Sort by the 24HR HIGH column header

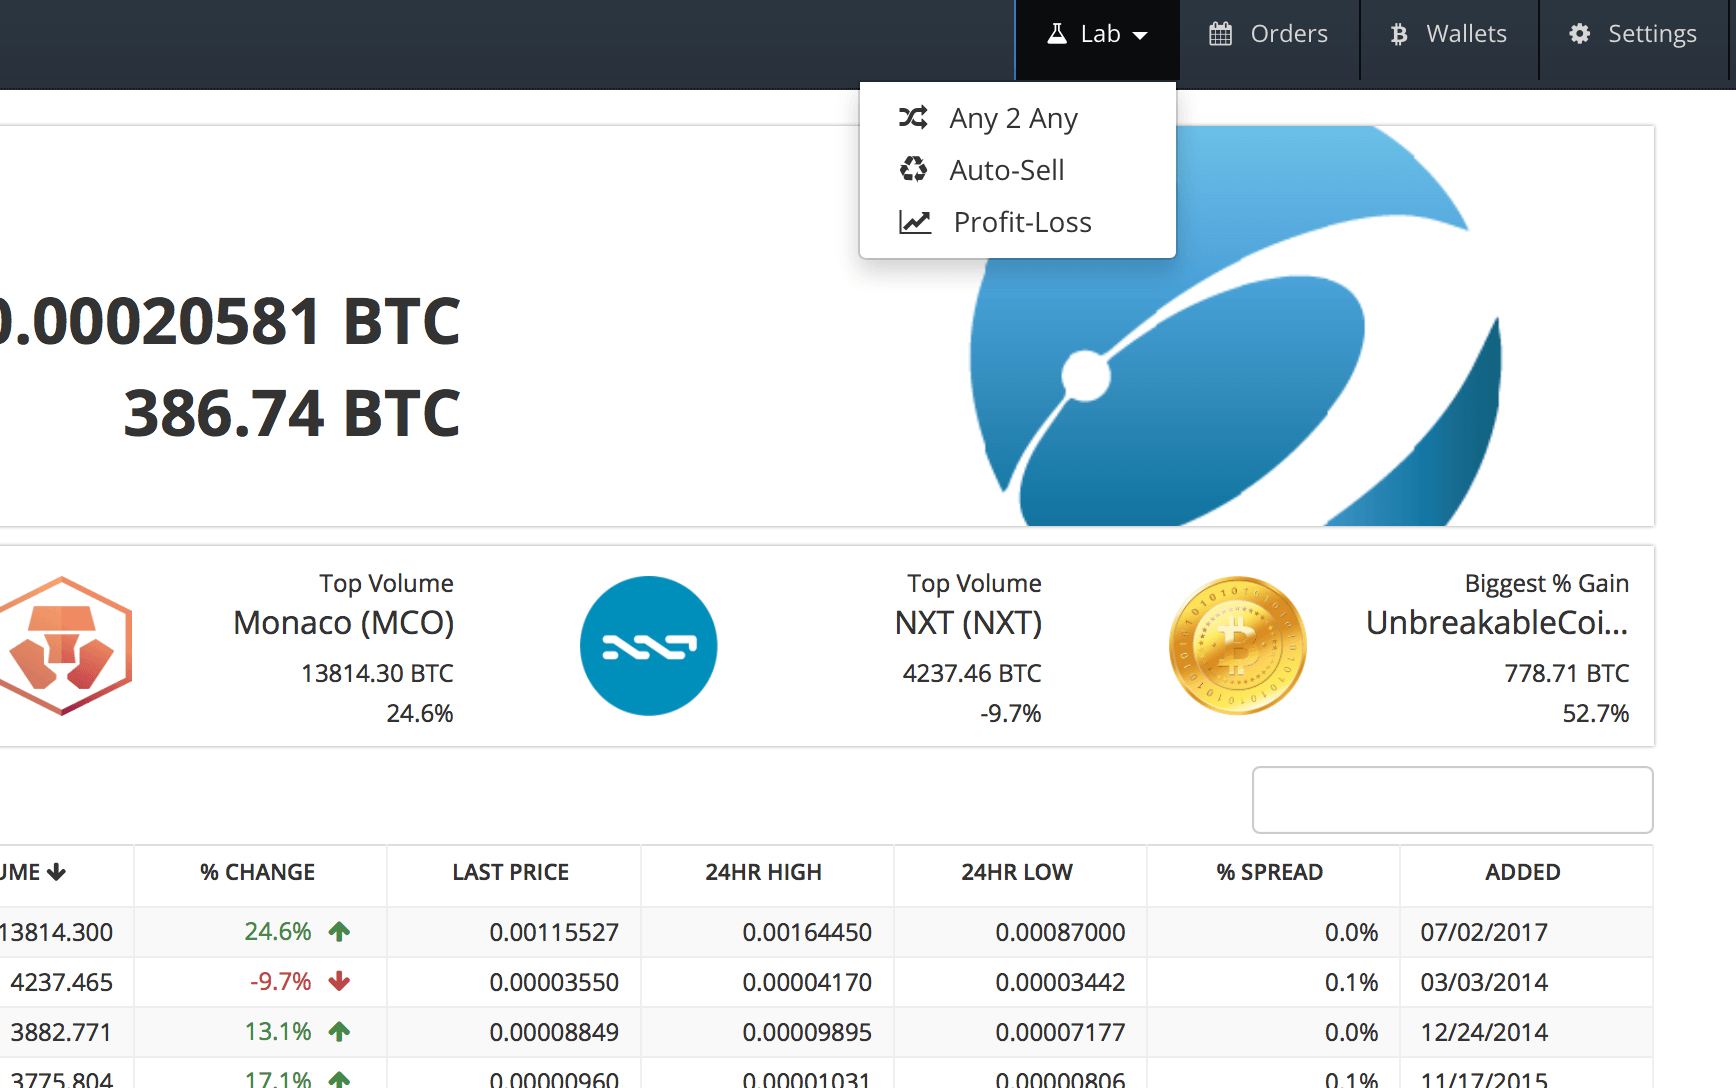[763, 872]
